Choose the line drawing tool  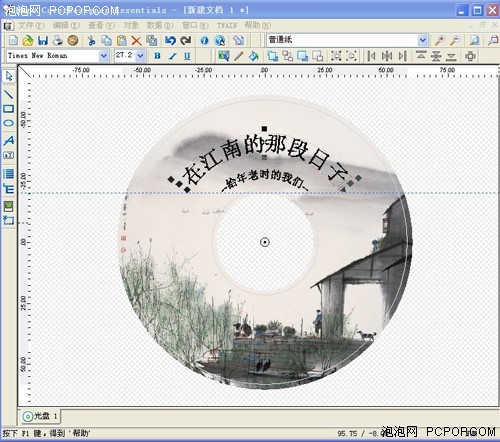click(9, 94)
